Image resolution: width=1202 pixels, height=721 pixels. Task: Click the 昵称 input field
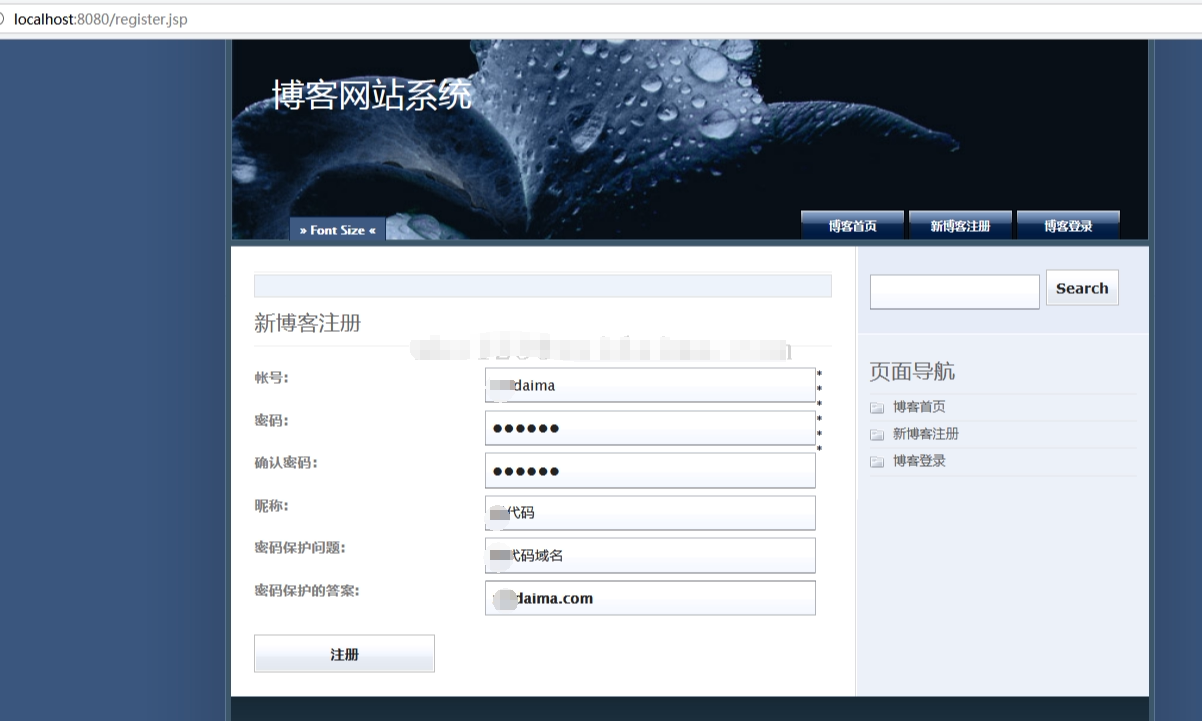[x=650, y=513]
